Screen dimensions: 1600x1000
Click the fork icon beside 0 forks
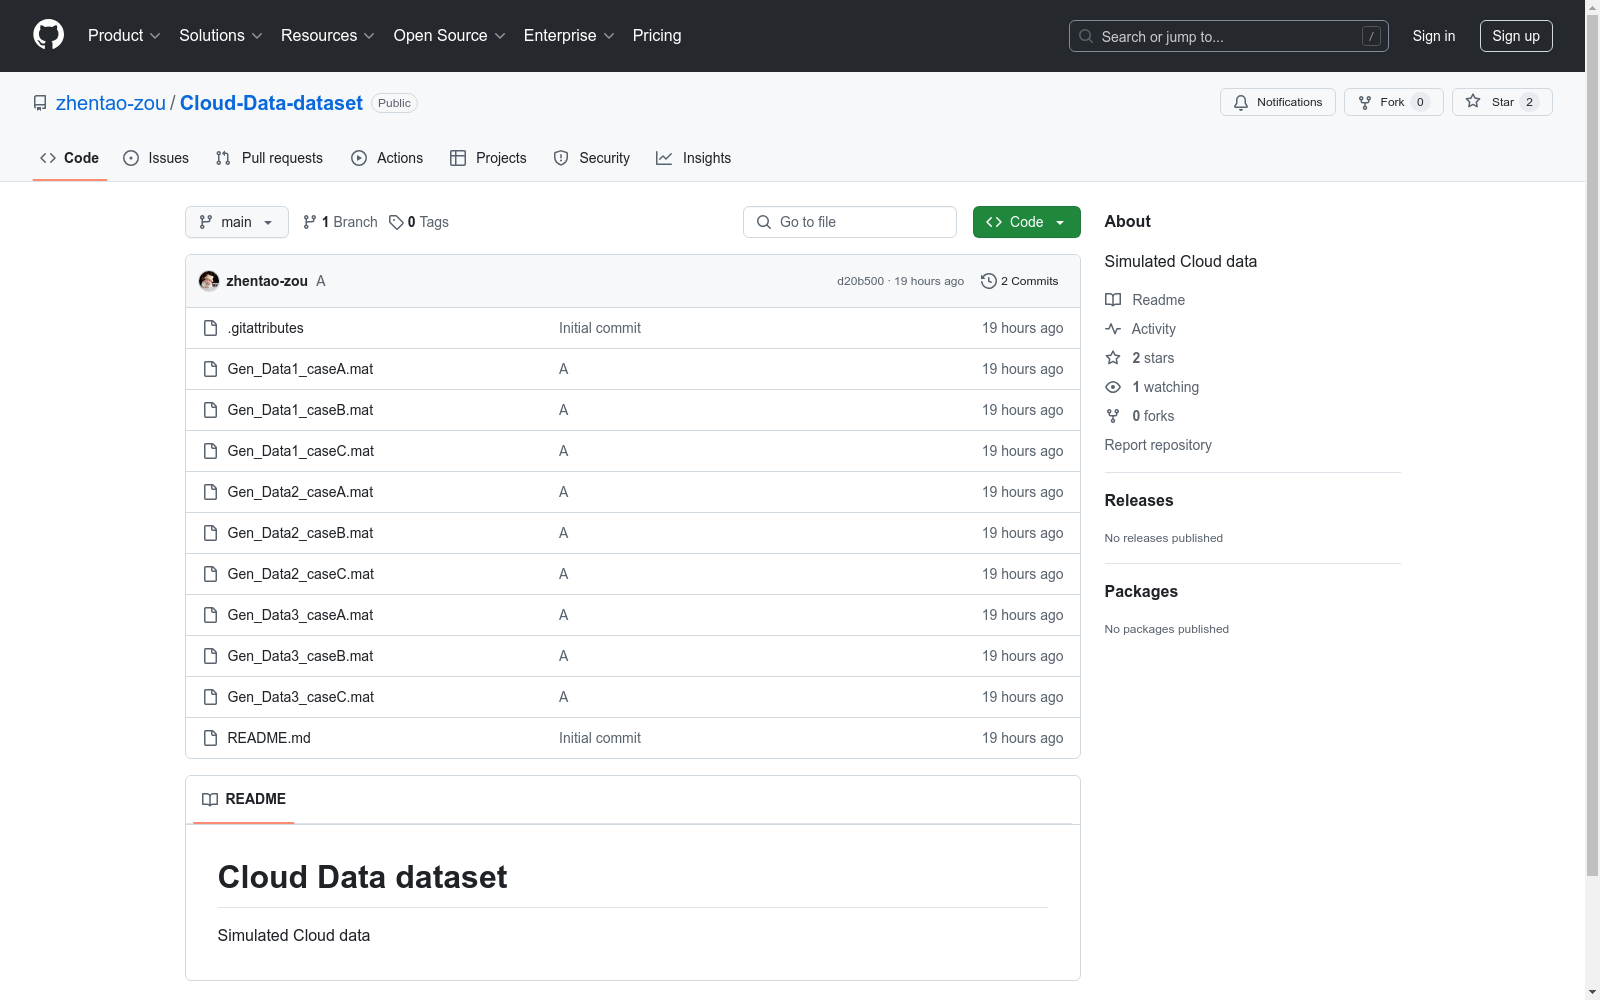pos(1113,416)
